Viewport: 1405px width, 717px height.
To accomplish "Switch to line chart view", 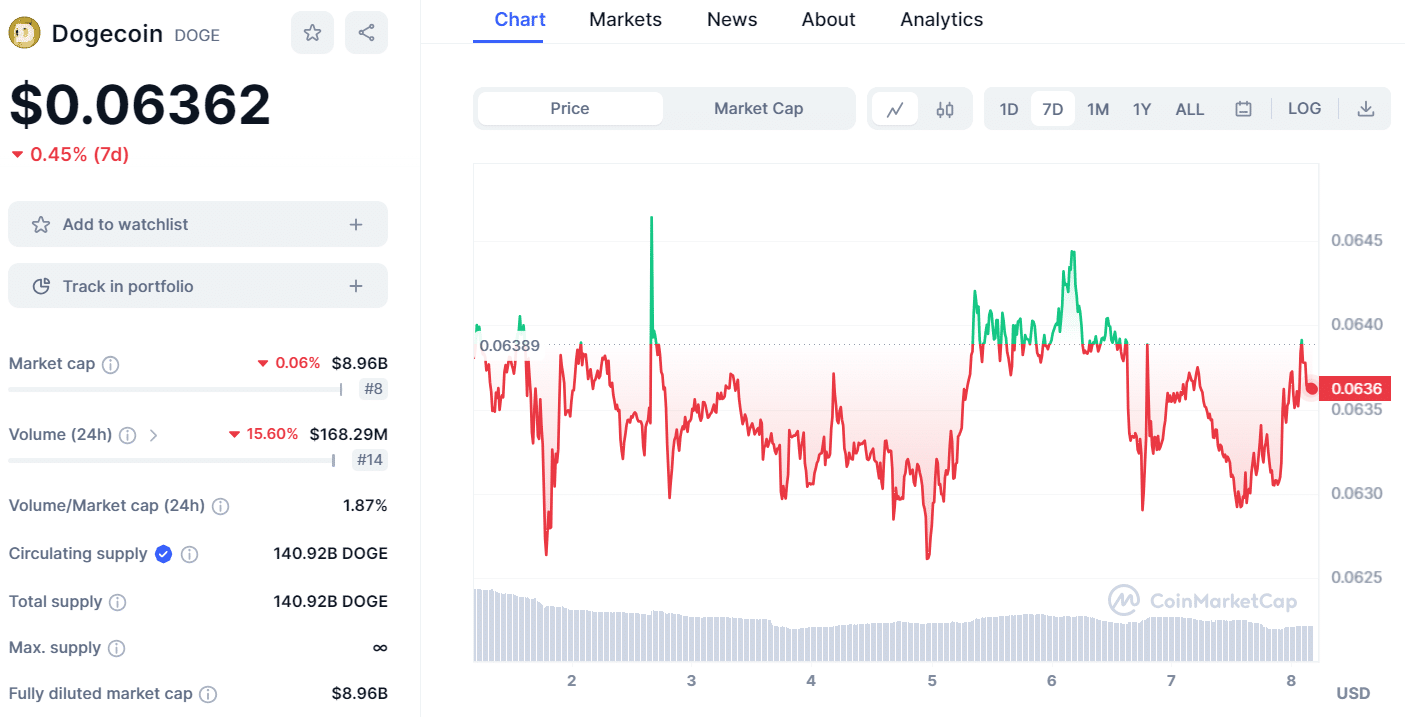I will [895, 109].
